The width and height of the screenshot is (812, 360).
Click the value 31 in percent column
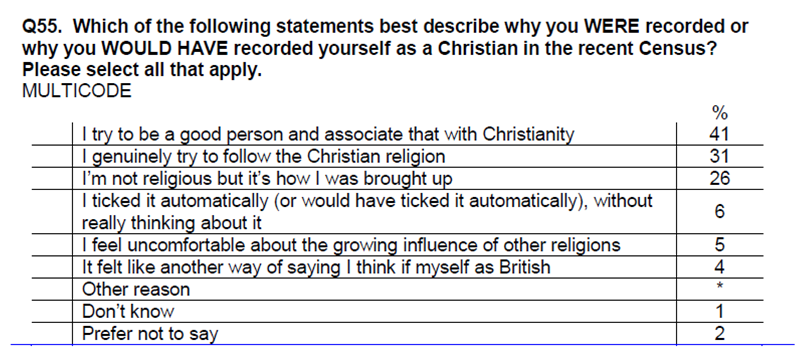pyautogui.click(x=719, y=156)
